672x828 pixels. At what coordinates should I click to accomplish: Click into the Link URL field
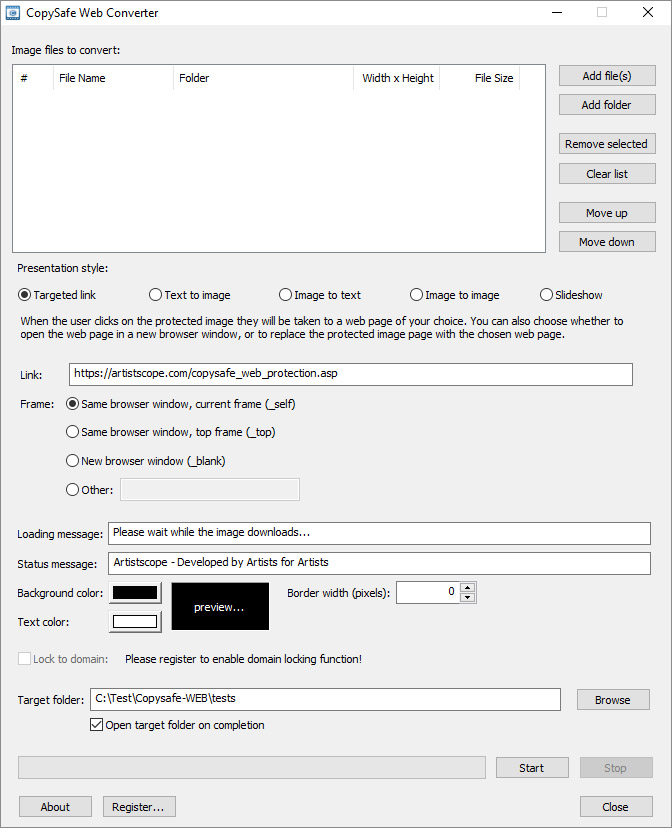click(350, 374)
